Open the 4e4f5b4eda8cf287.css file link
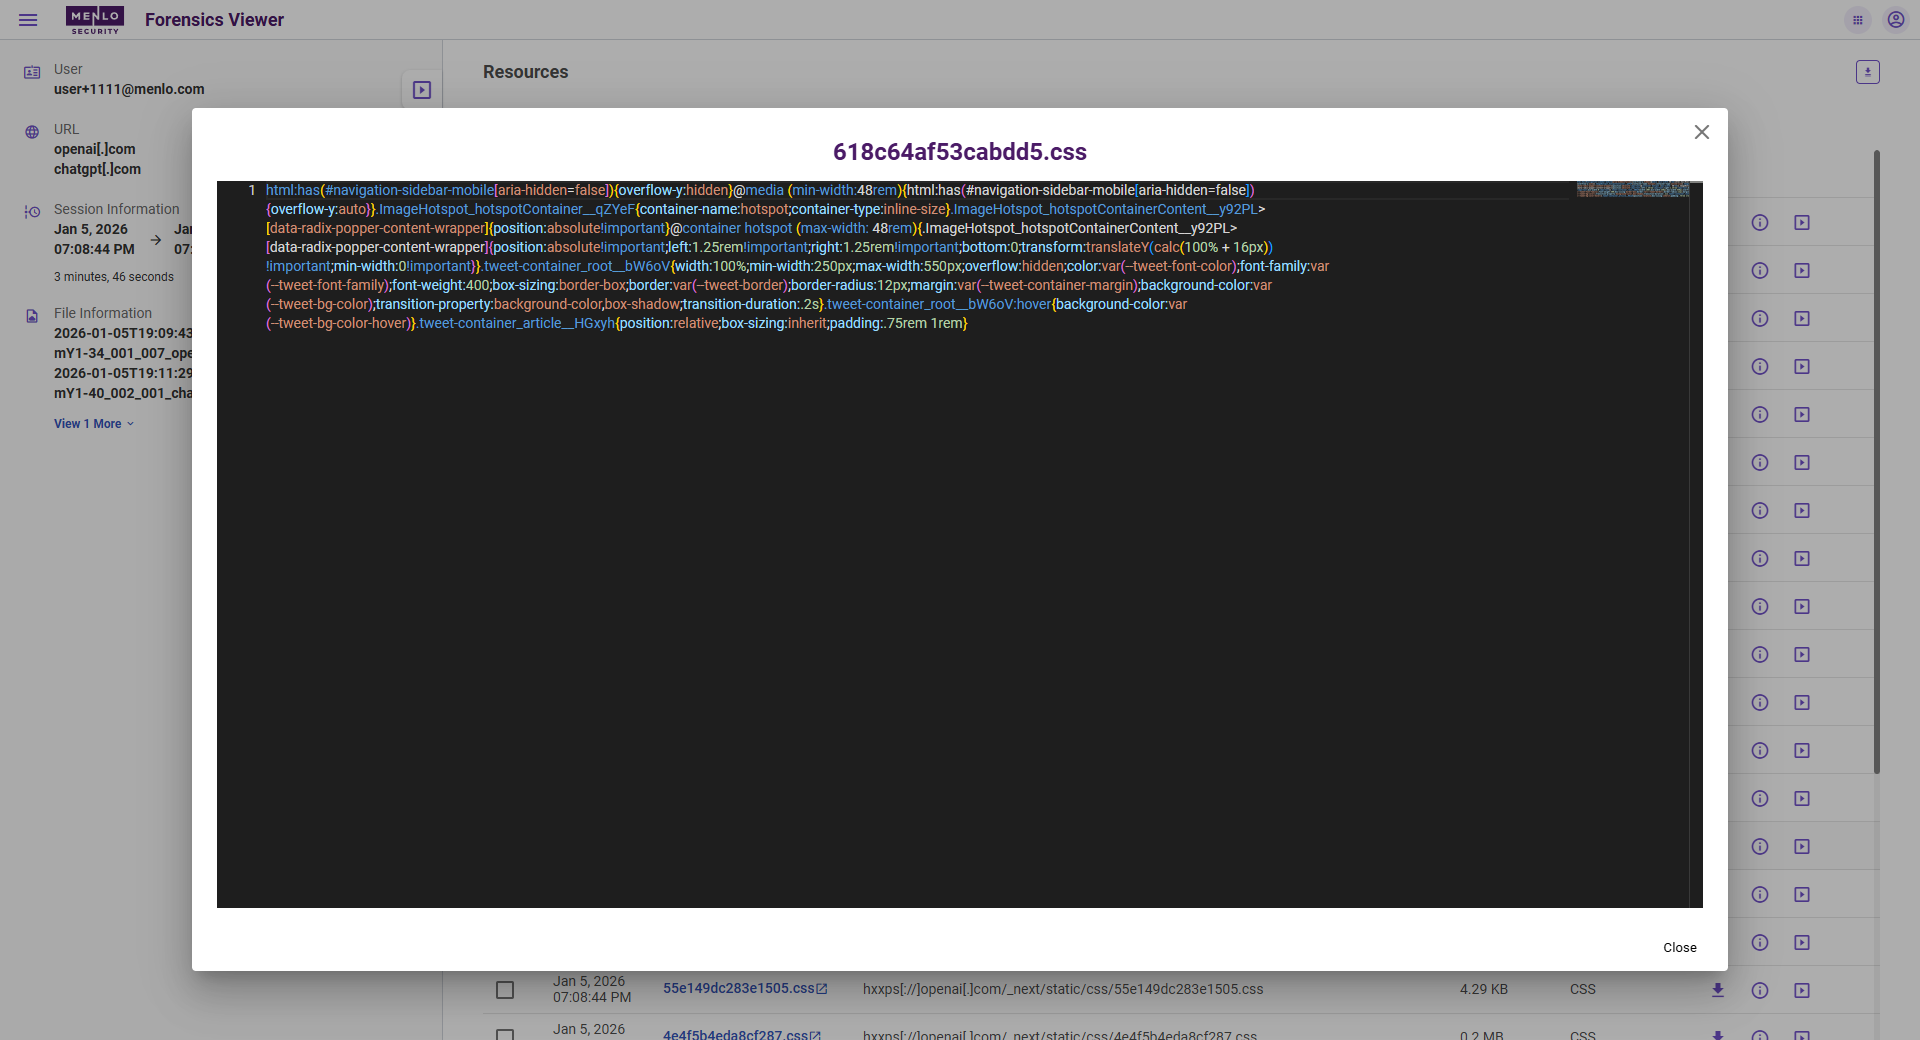 coord(735,1035)
